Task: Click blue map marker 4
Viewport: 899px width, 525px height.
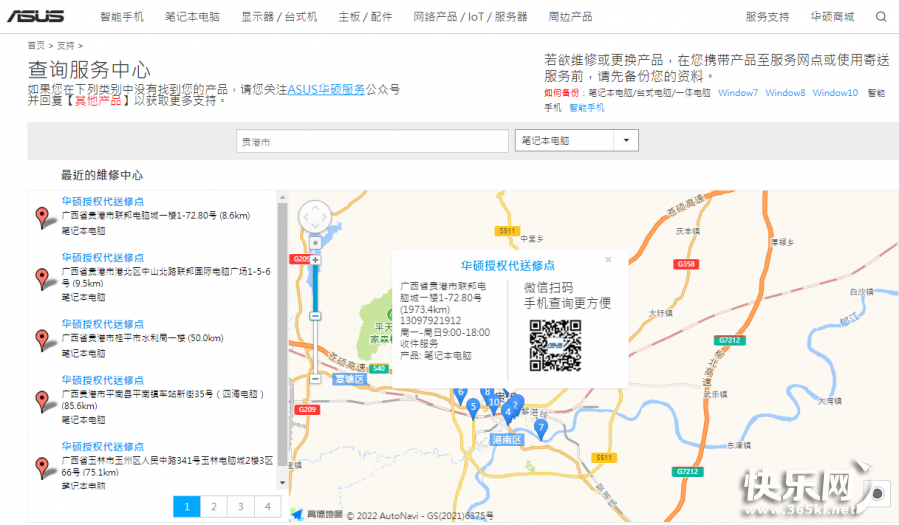Action: click(x=507, y=414)
